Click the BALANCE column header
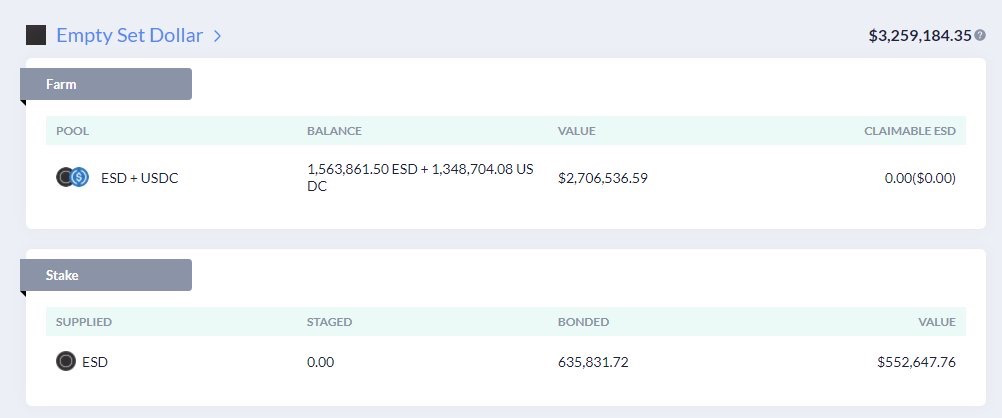Image resolution: width=1002 pixels, height=418 pixels. [334, 131]
